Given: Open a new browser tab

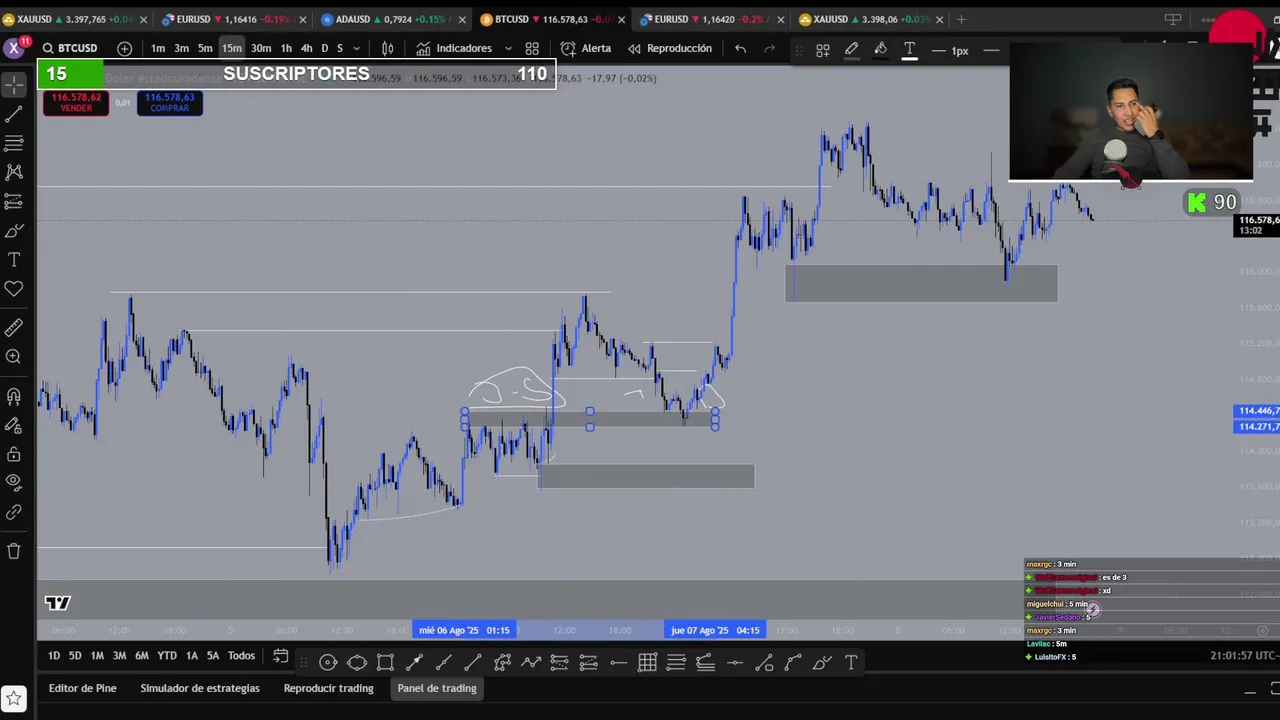Looking at the screenshot, I should (x=962, y=19).
